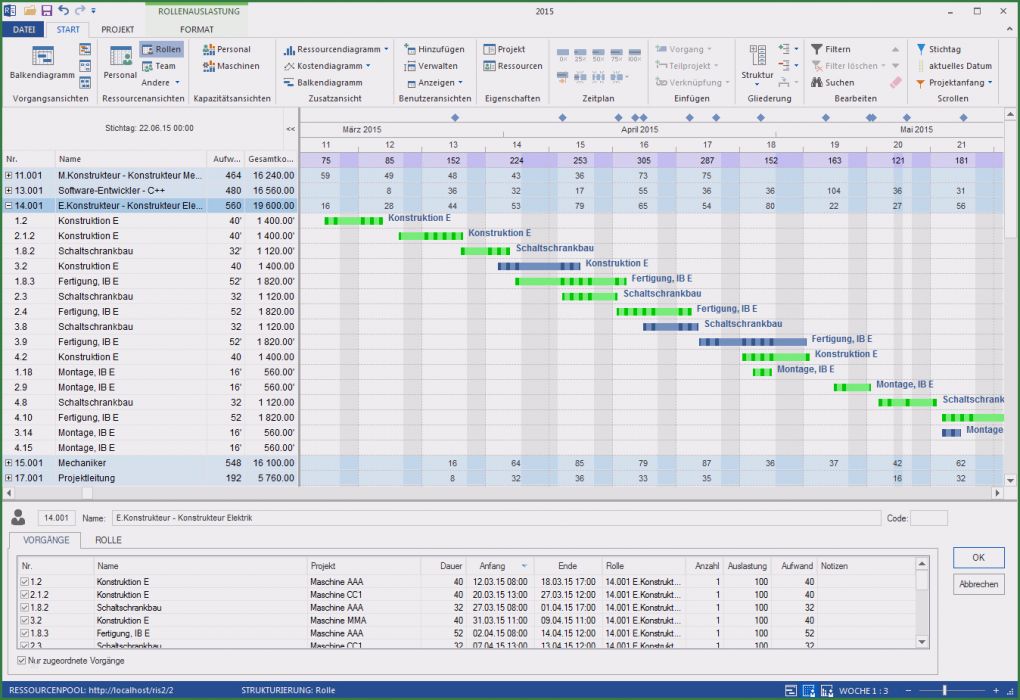Screen dimensions: 1020x700
Task: Adjust the zoom slider in status bar
Action: 946,691
